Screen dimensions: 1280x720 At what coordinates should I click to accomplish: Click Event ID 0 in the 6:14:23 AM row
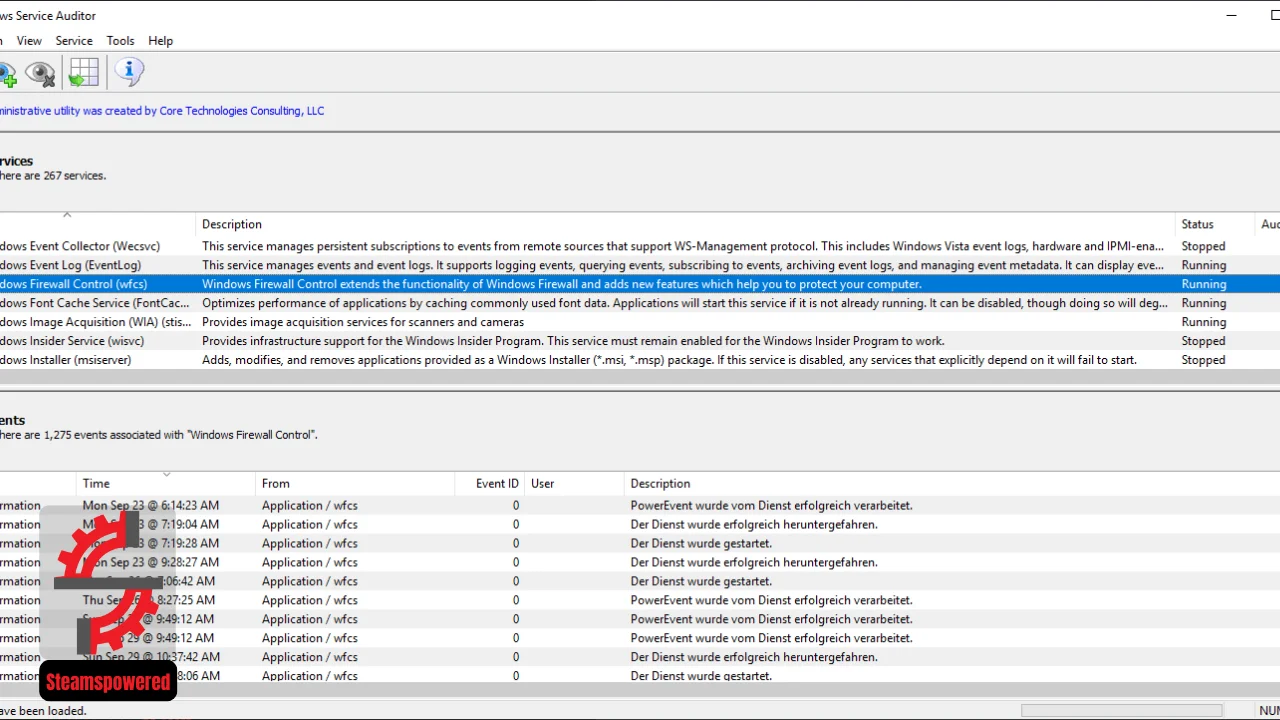(516, 506)
